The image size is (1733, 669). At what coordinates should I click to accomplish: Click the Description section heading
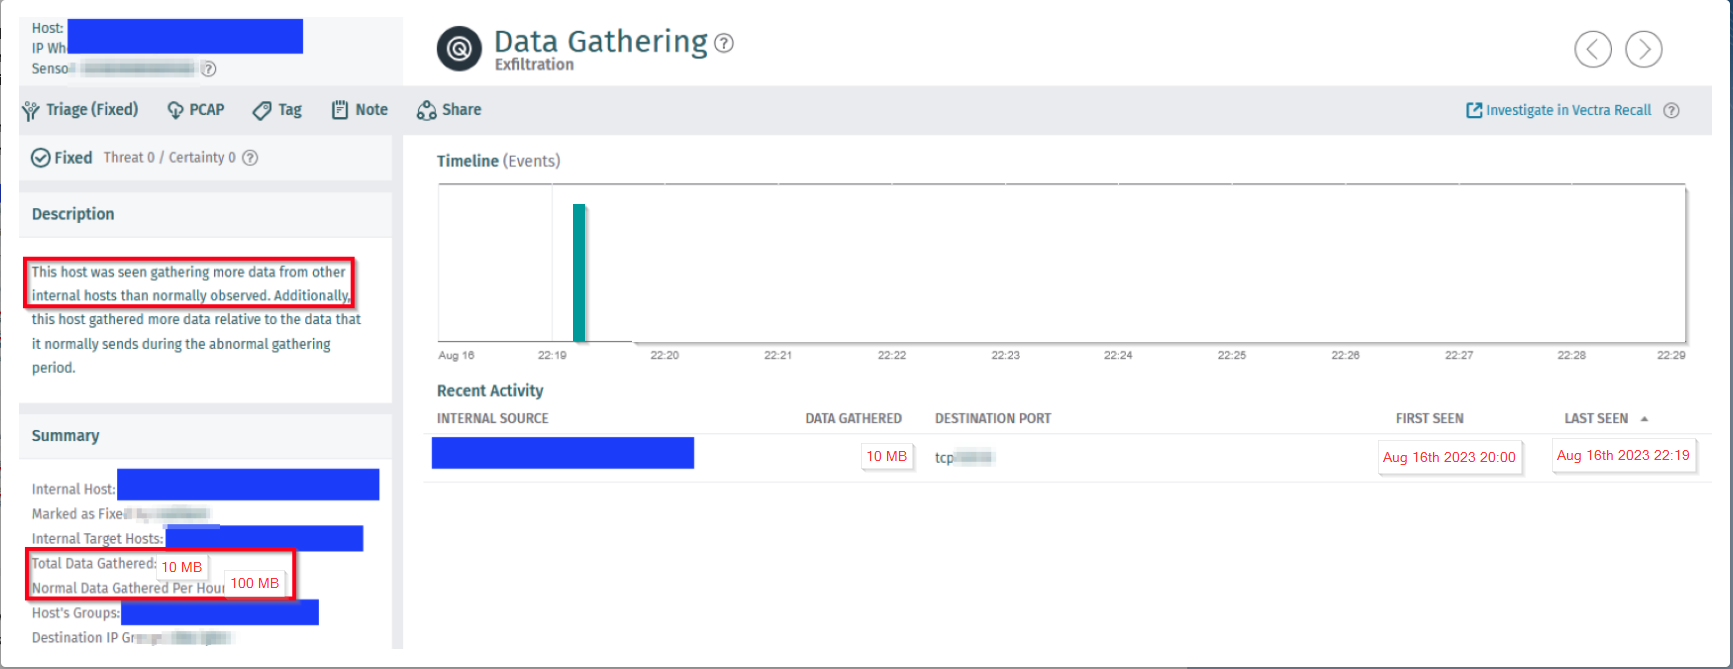(73, 214)
